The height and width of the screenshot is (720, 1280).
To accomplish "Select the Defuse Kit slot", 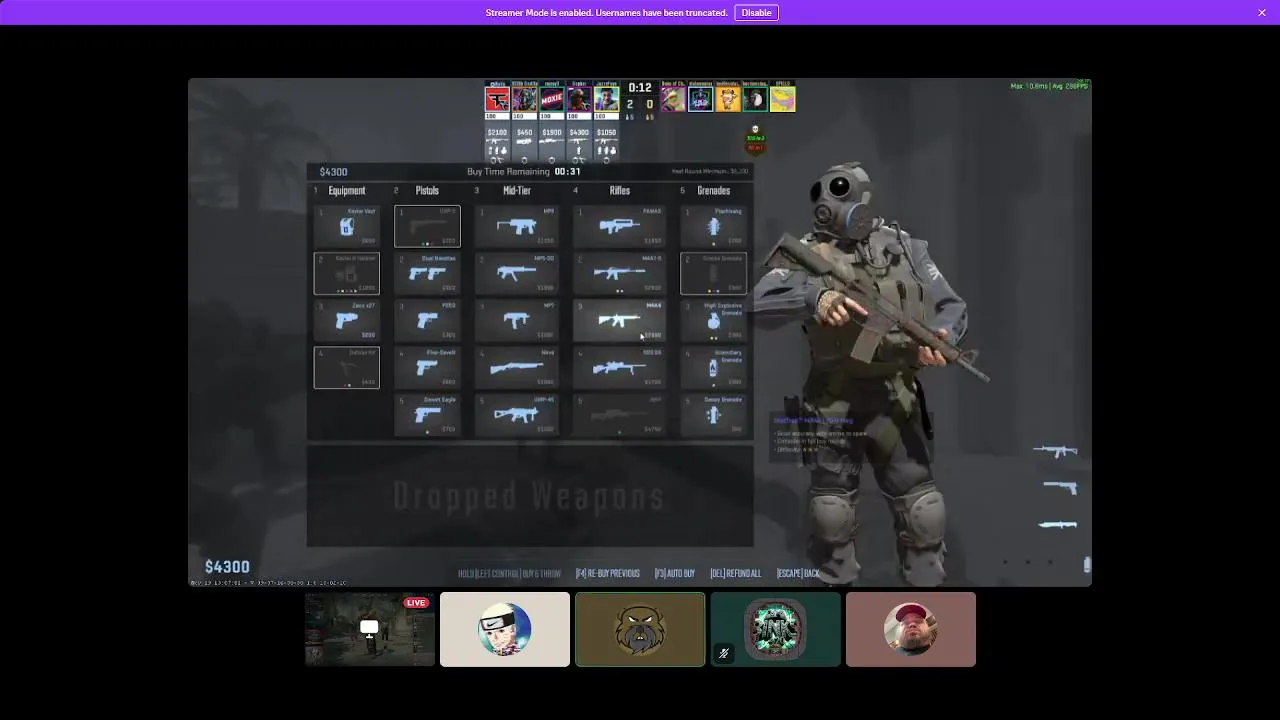I will tap(346, 367).
